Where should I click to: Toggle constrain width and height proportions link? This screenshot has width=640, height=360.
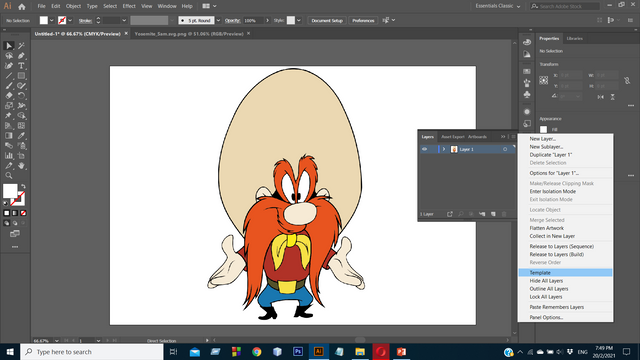point(627,80)
